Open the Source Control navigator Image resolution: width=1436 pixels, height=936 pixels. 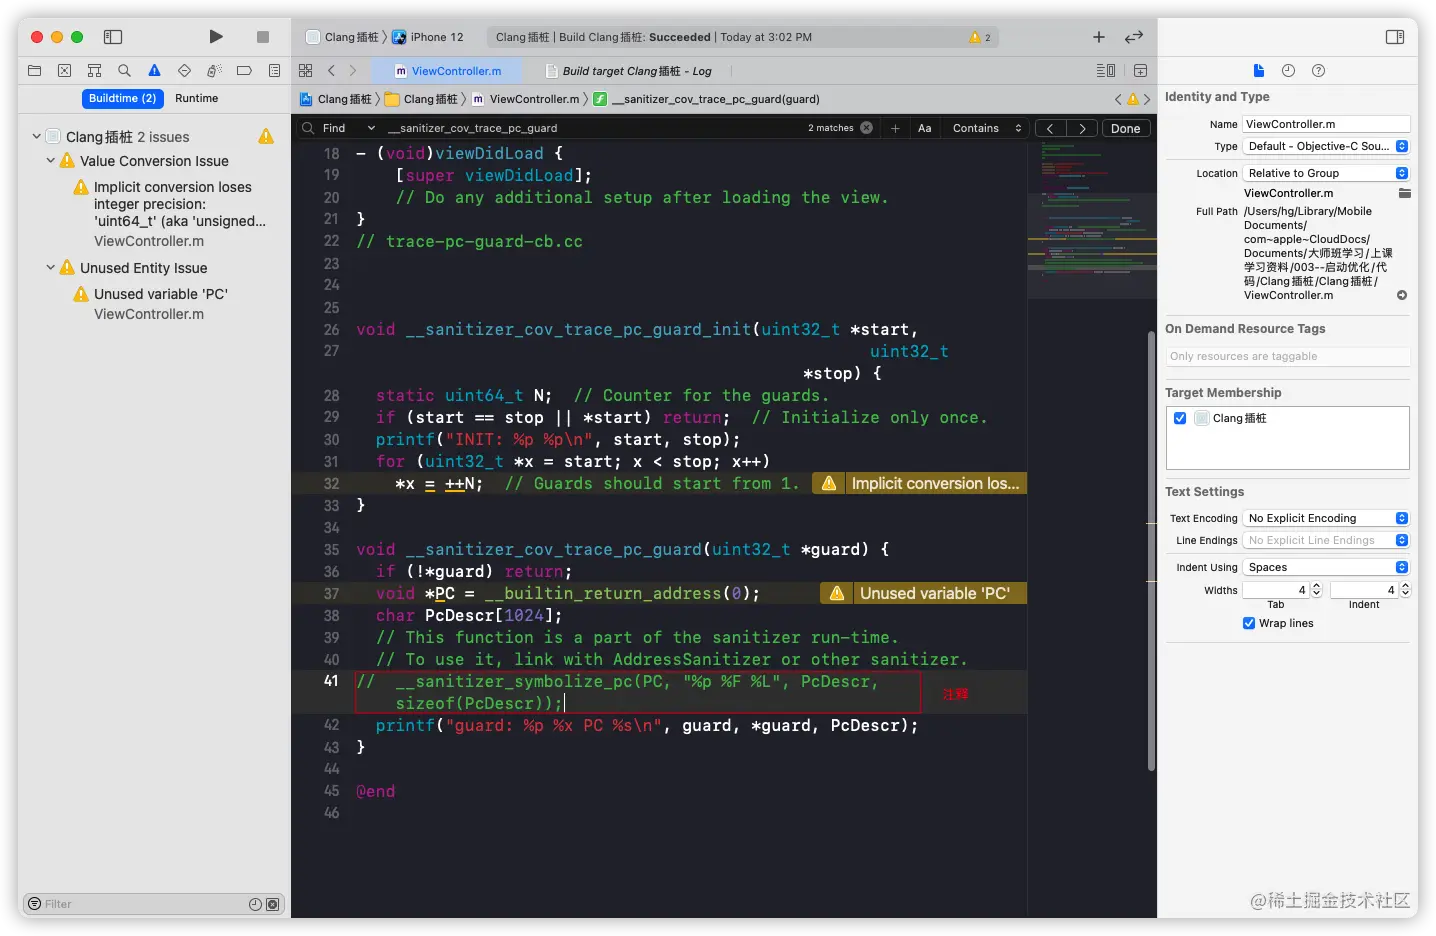click(65, 71)
